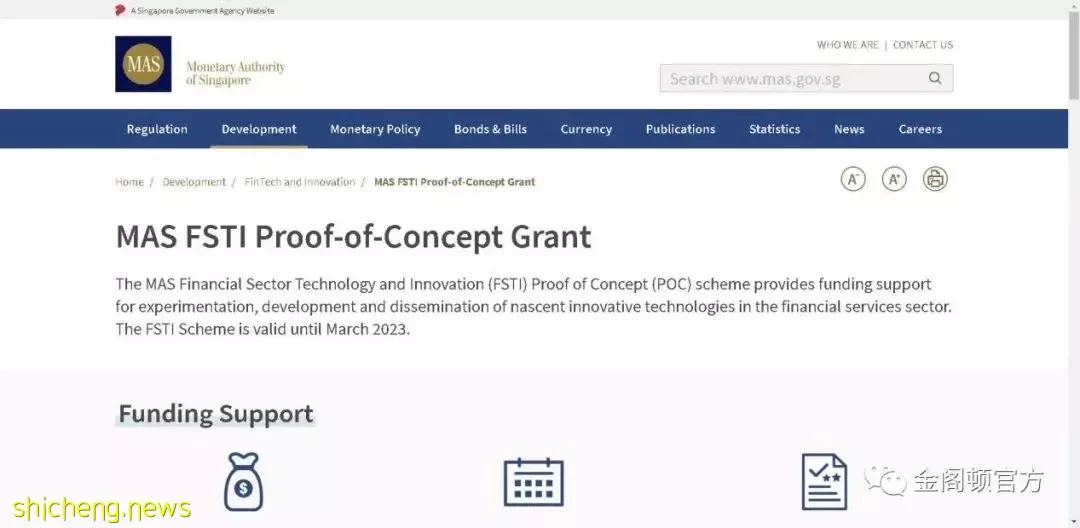Open the CONTACT US link
Screen dimensions: 1080x528
(923, 45)
